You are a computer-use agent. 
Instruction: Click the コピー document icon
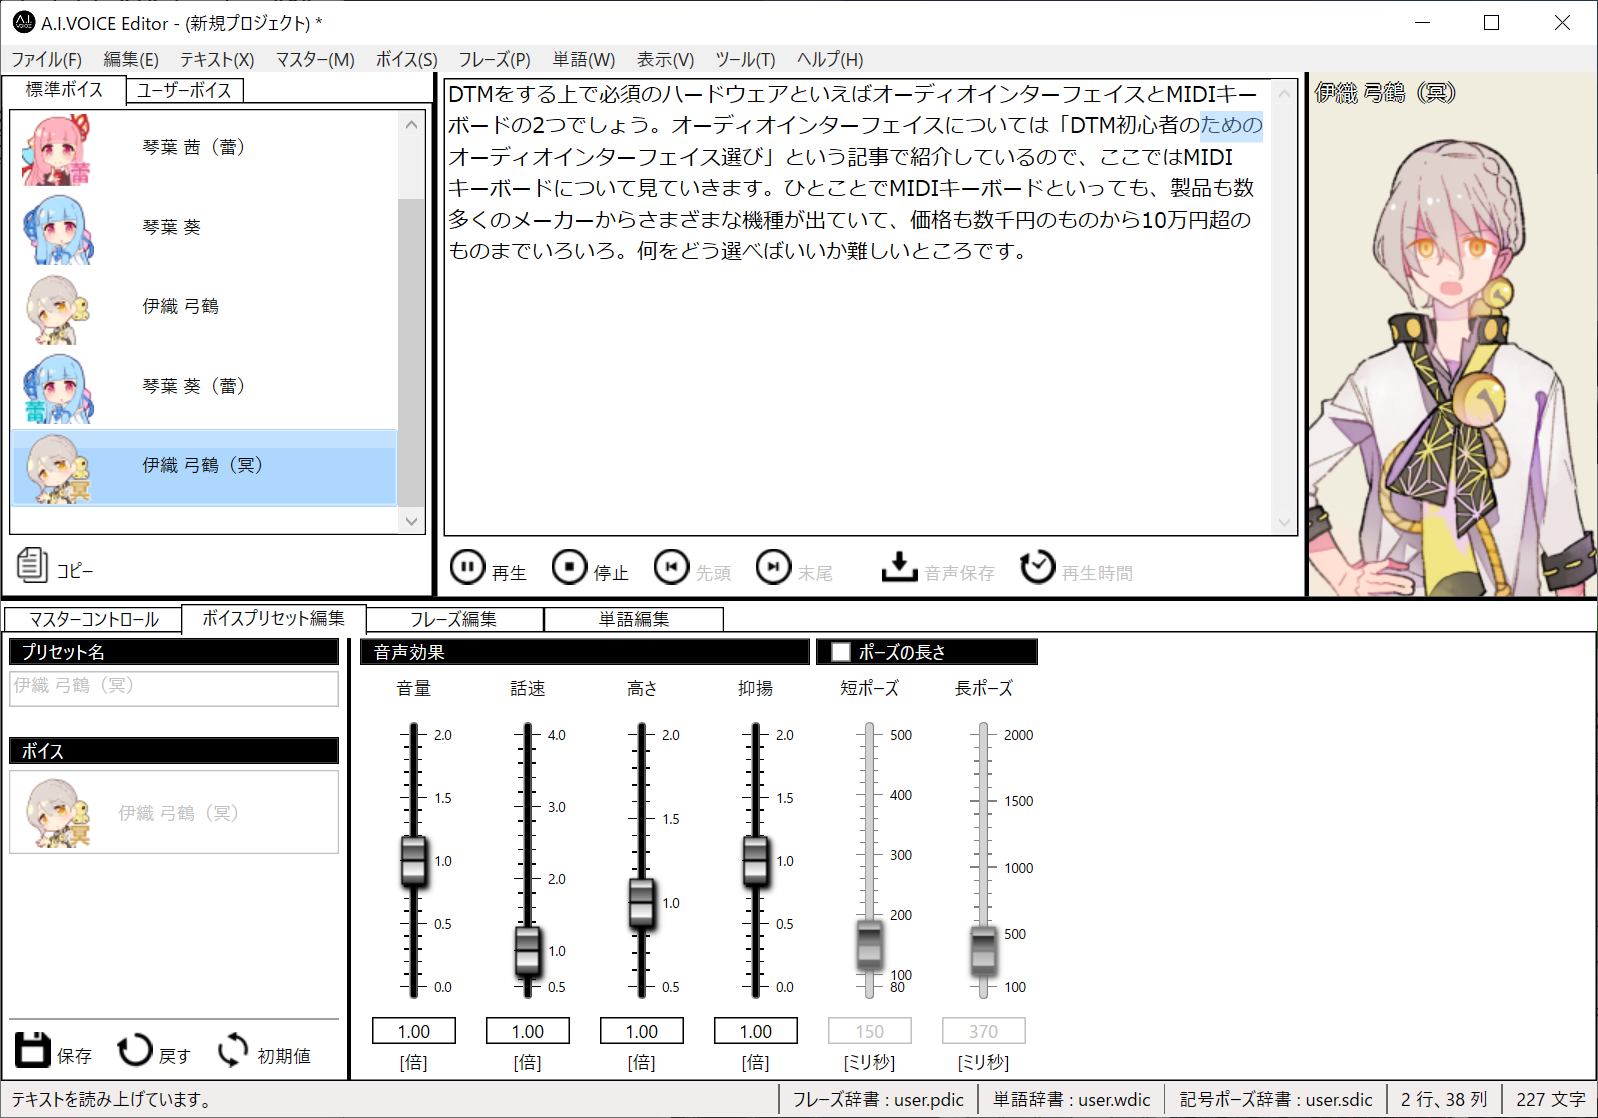coord(31,564)
